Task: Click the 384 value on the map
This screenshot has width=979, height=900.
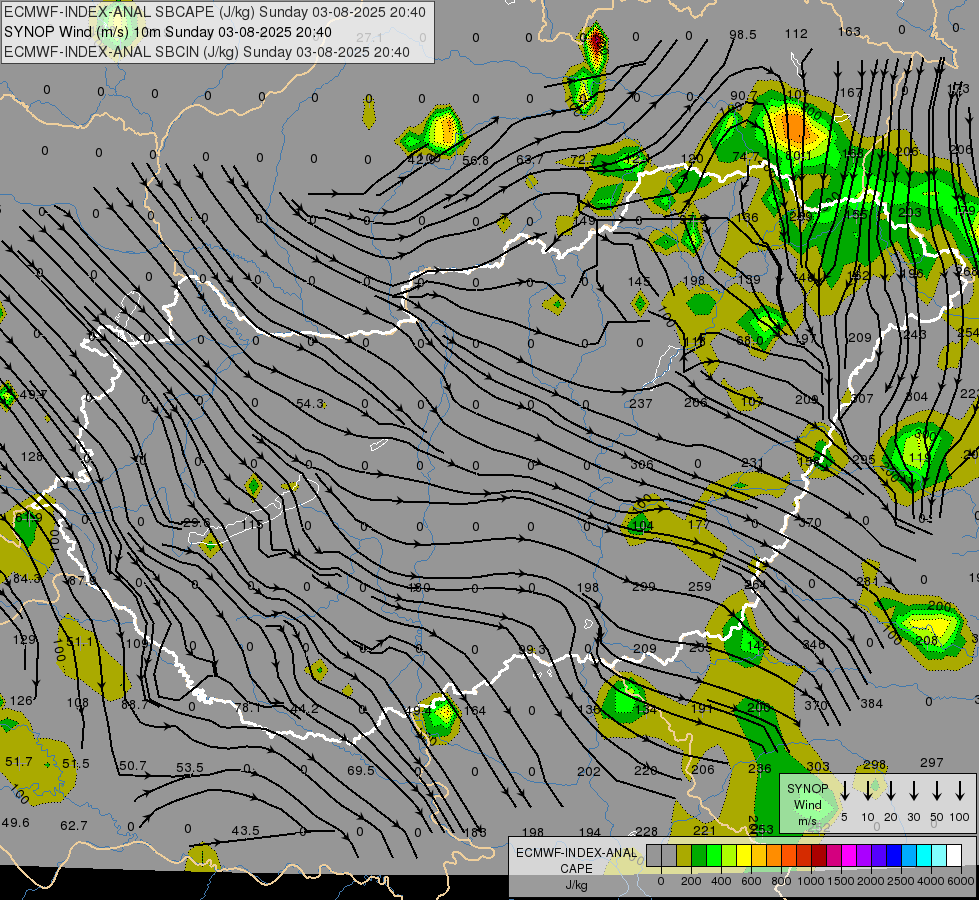Action: click(x=871, y=704)
